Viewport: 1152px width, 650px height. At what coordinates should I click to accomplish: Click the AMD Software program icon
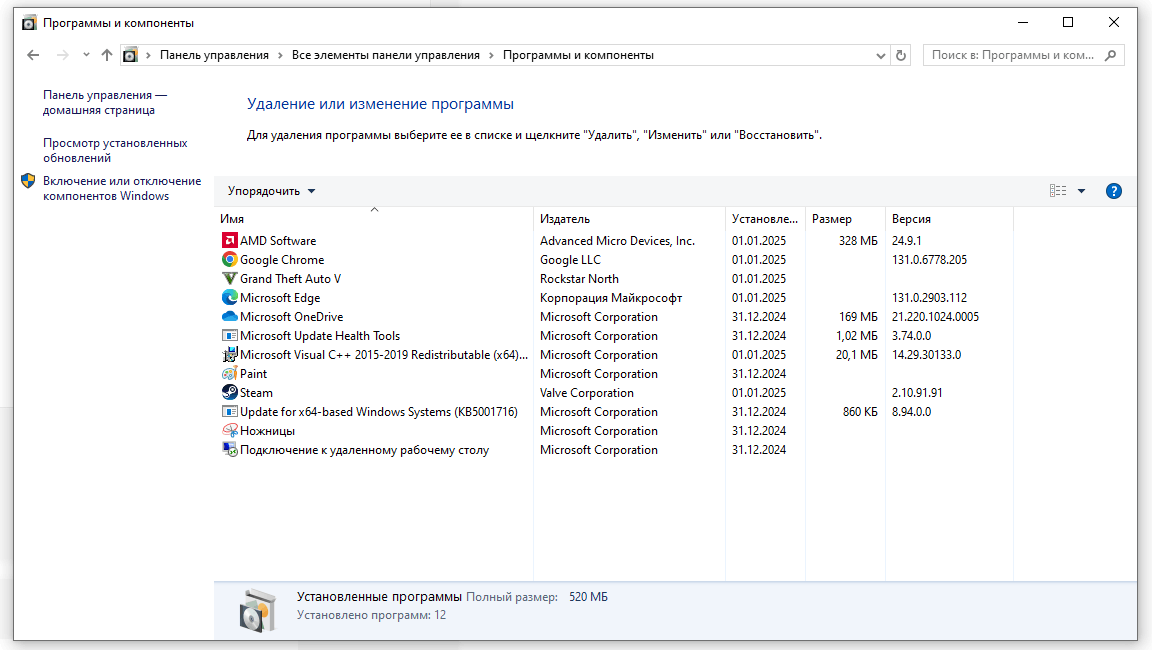229,240
